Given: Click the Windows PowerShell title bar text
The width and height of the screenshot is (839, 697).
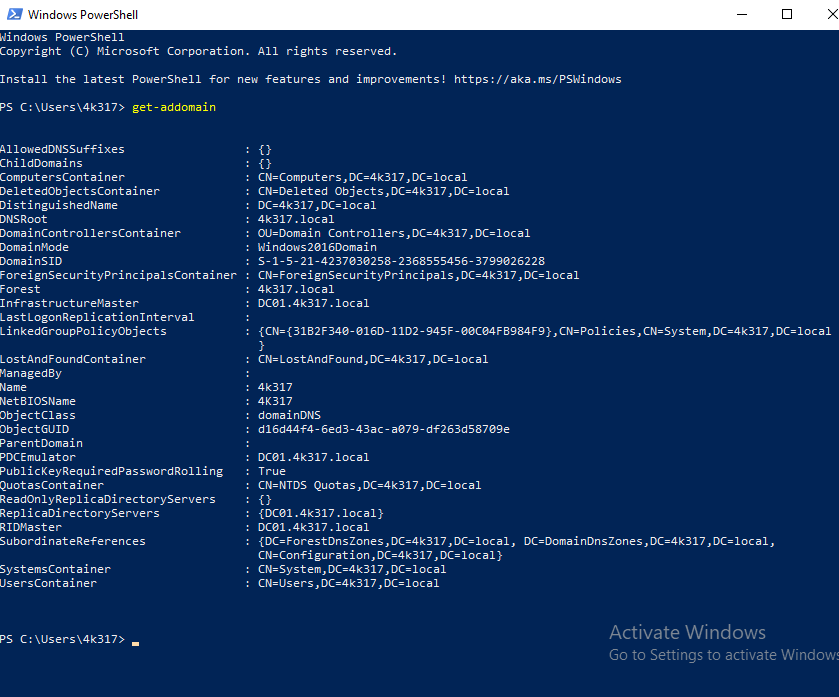Looking at the screenshot, I should [x=83, y=15].
